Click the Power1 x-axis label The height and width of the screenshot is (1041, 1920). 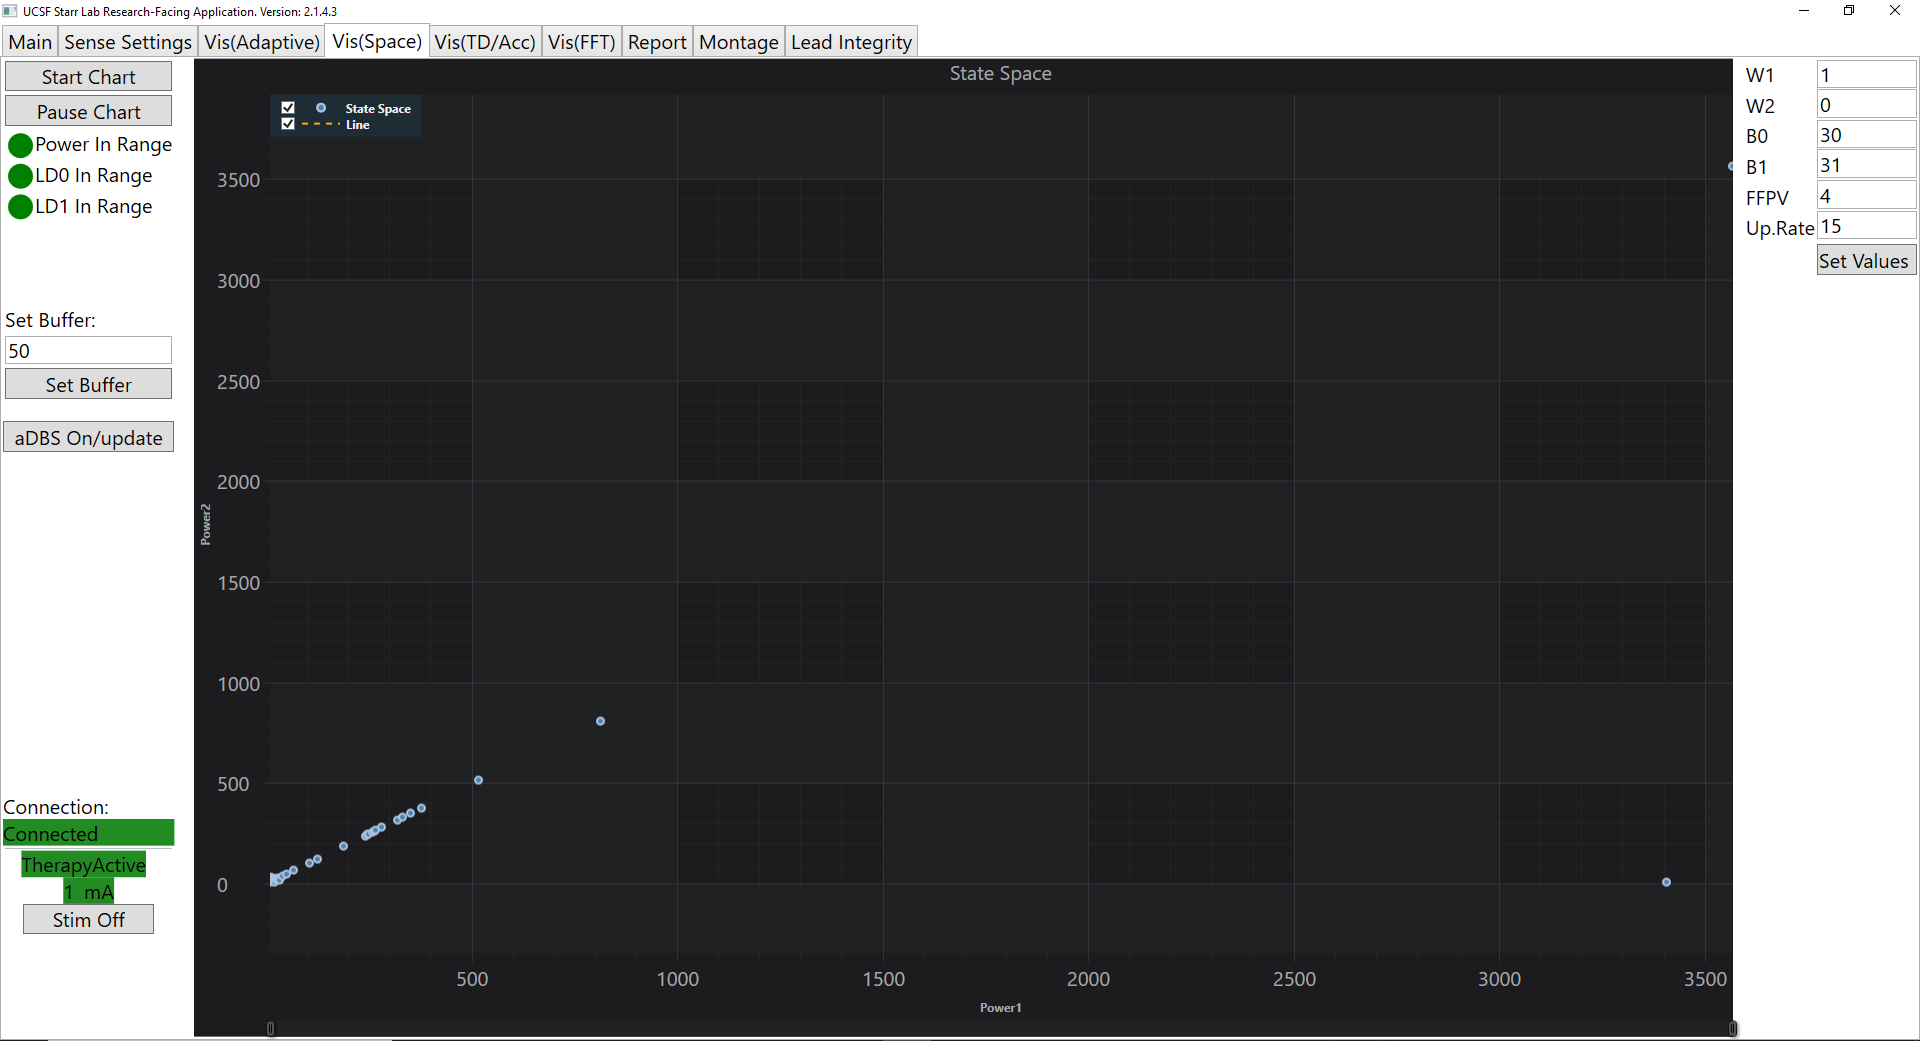tap(1000, 1007)
